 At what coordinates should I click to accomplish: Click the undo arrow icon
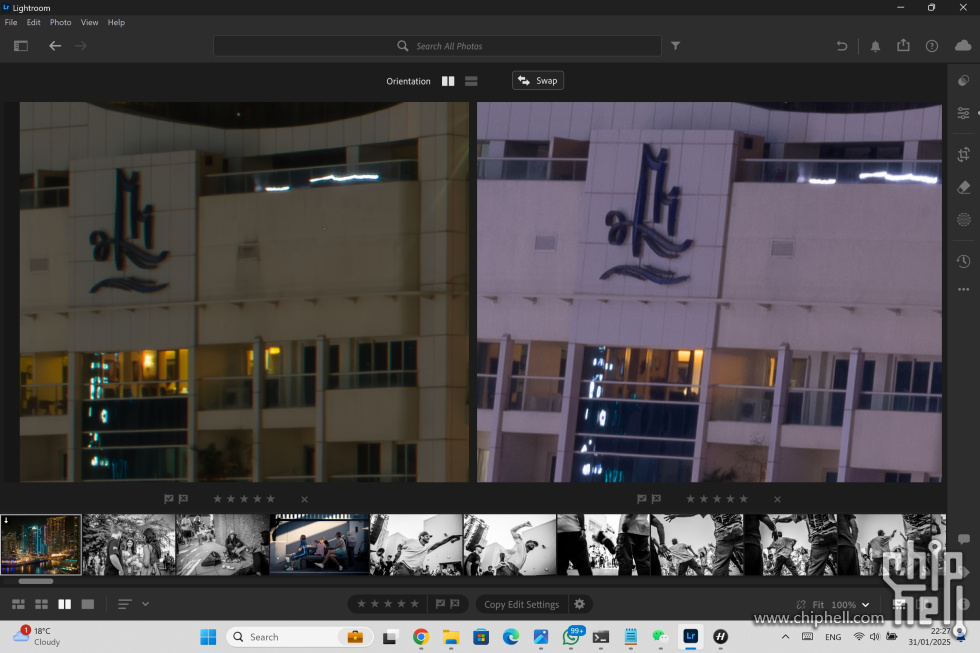point(842,46)
